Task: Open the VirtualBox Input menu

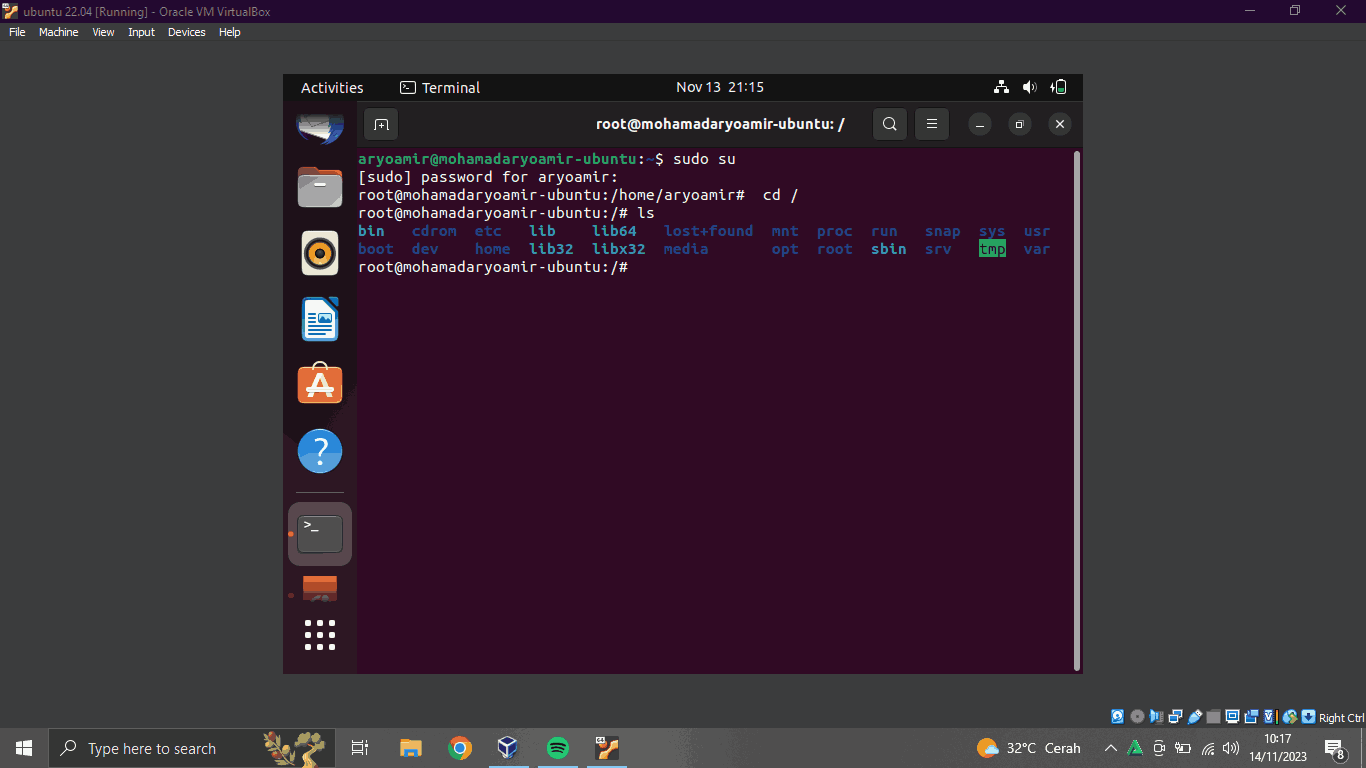Action: click(141, 32)
